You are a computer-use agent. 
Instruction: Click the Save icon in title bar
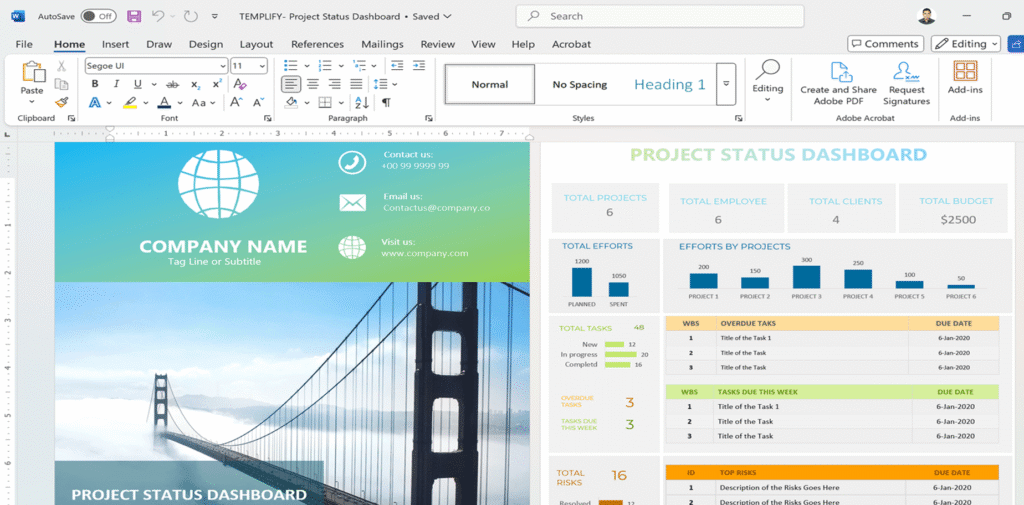pyautogui.click(x=134, y=16)
